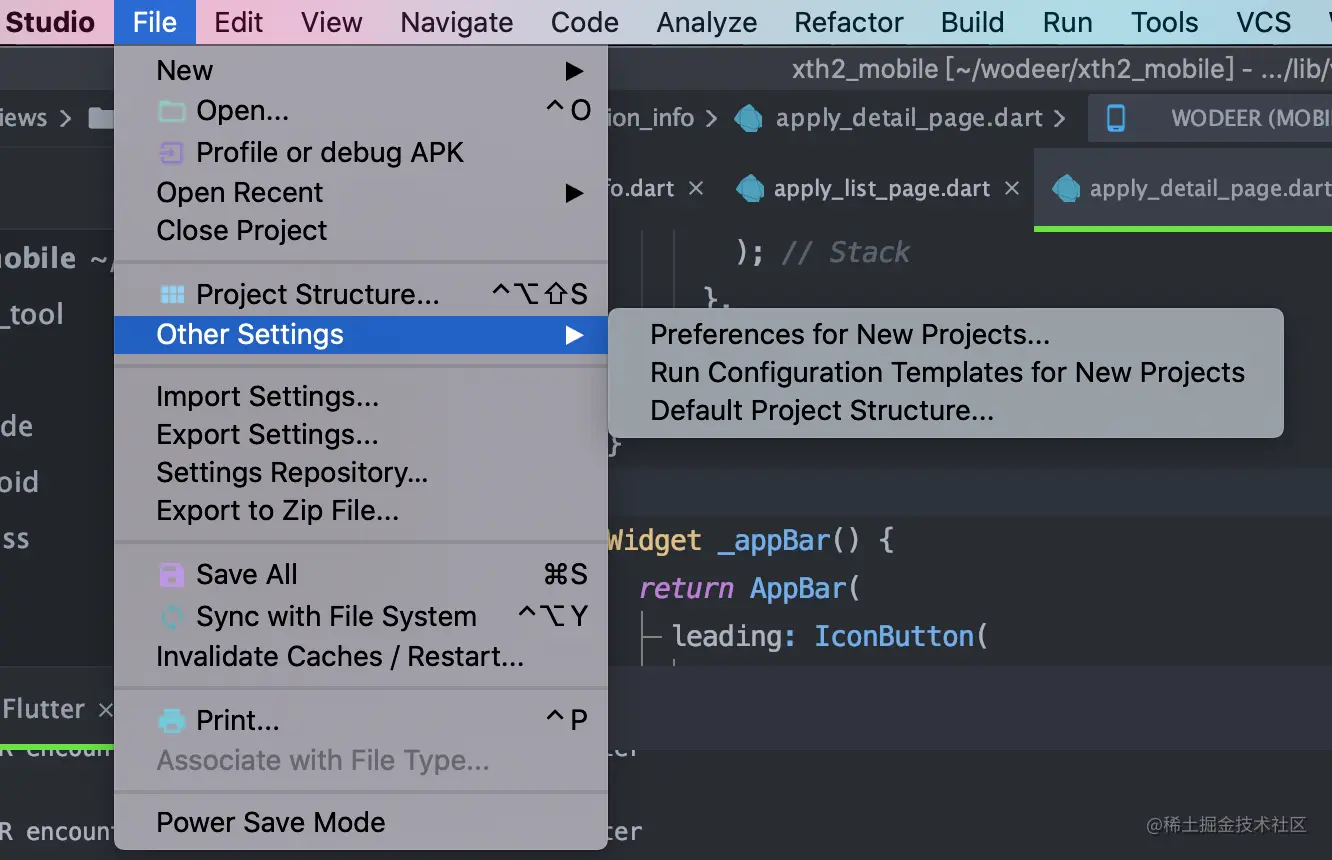Image resolution: width=1332 pixels, height=860 pixels.
Task: Click Dart file icon on apply_list_page.dart tab
Action: point(750,189)
